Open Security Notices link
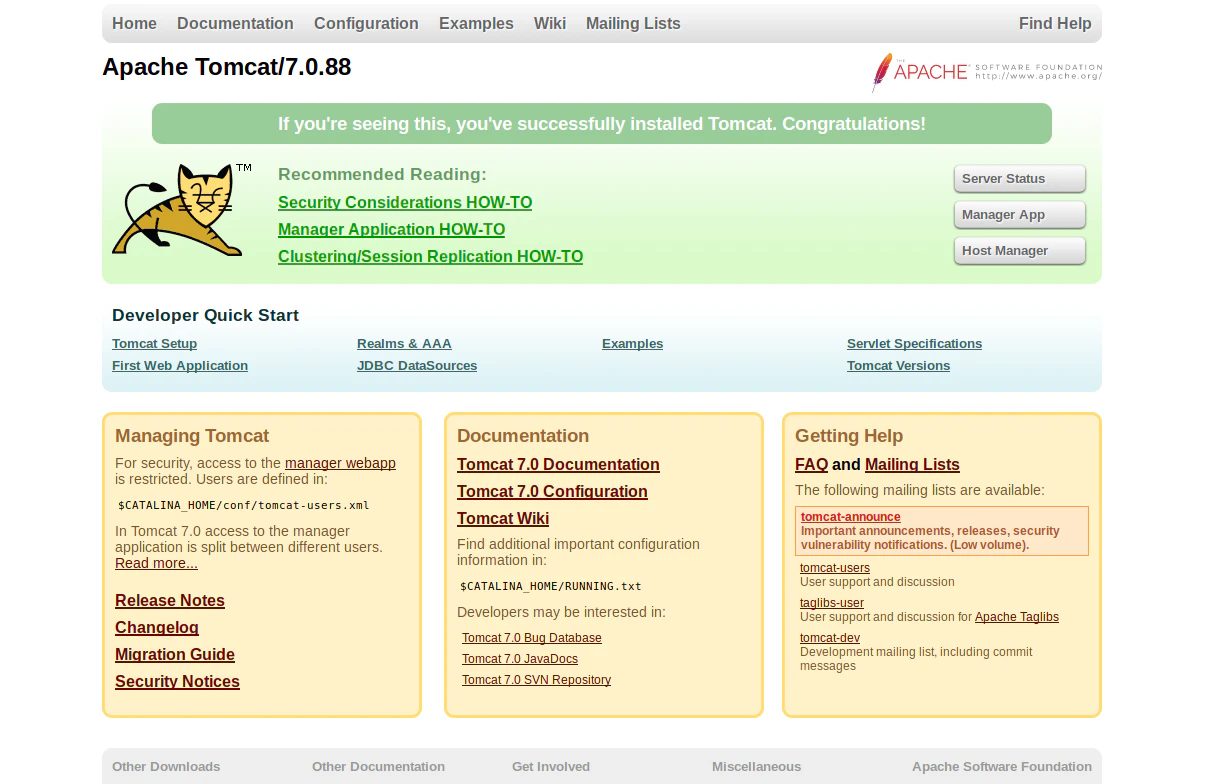This screenshot has height=784, width=1217. tap(177, 681)
